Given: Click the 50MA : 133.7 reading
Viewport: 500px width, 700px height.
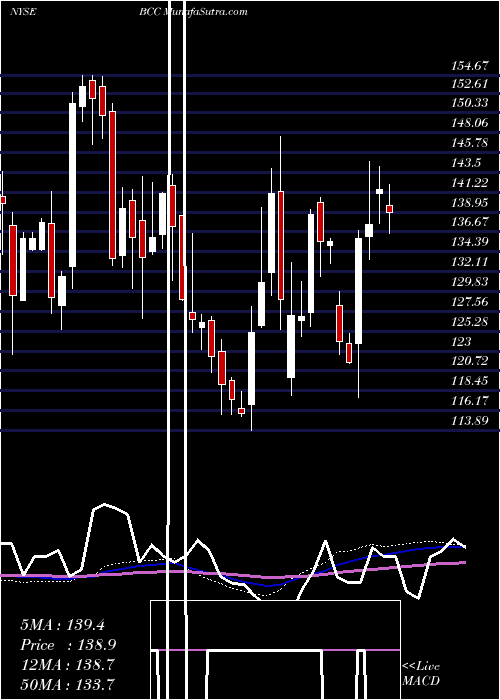Looking at the screenshot, I should [68, 685].
